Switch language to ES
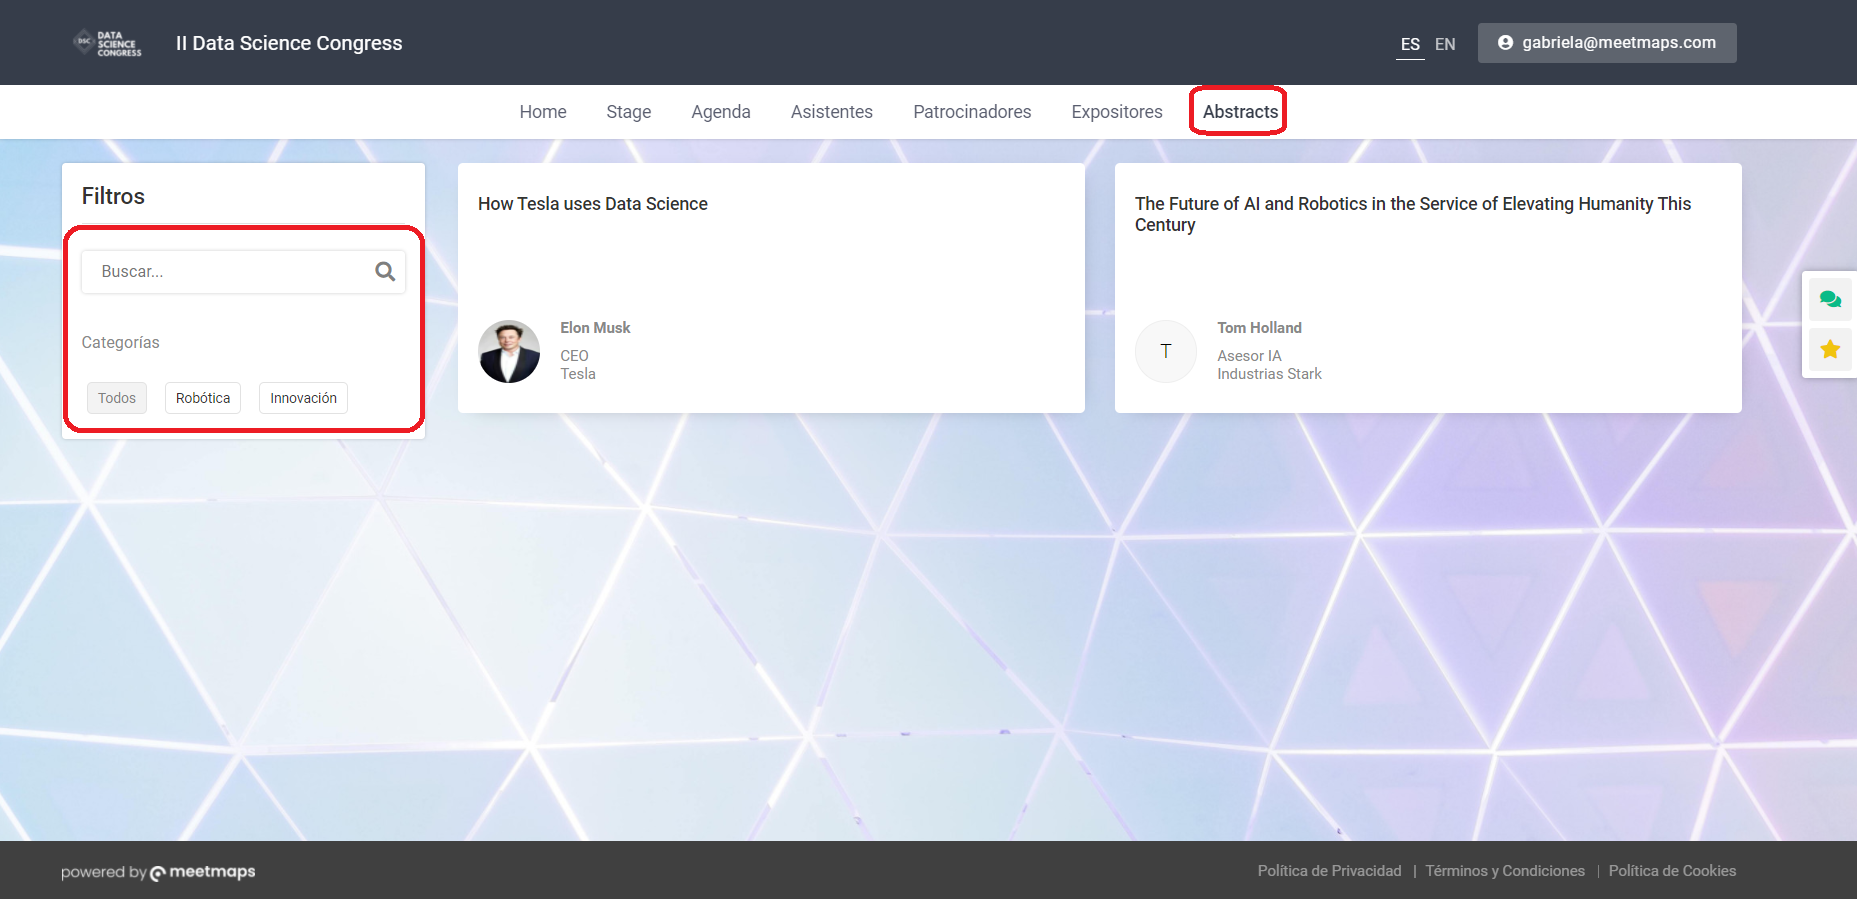 (1410, 44)
